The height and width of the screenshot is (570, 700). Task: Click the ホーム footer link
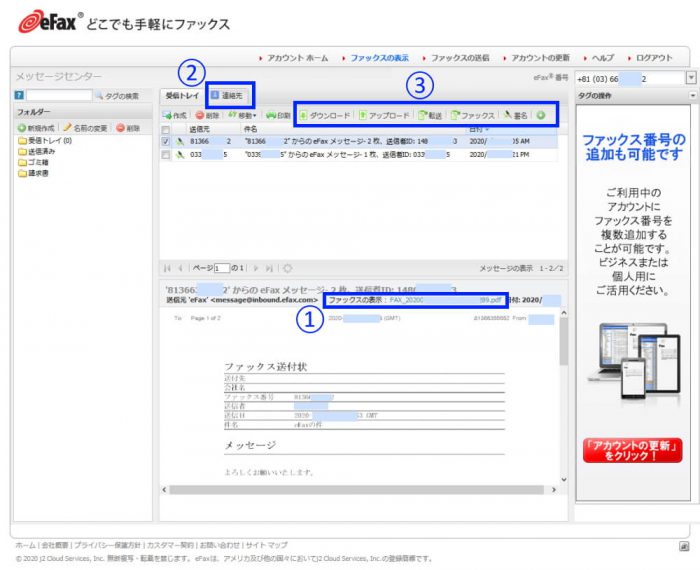coord(25,545)
